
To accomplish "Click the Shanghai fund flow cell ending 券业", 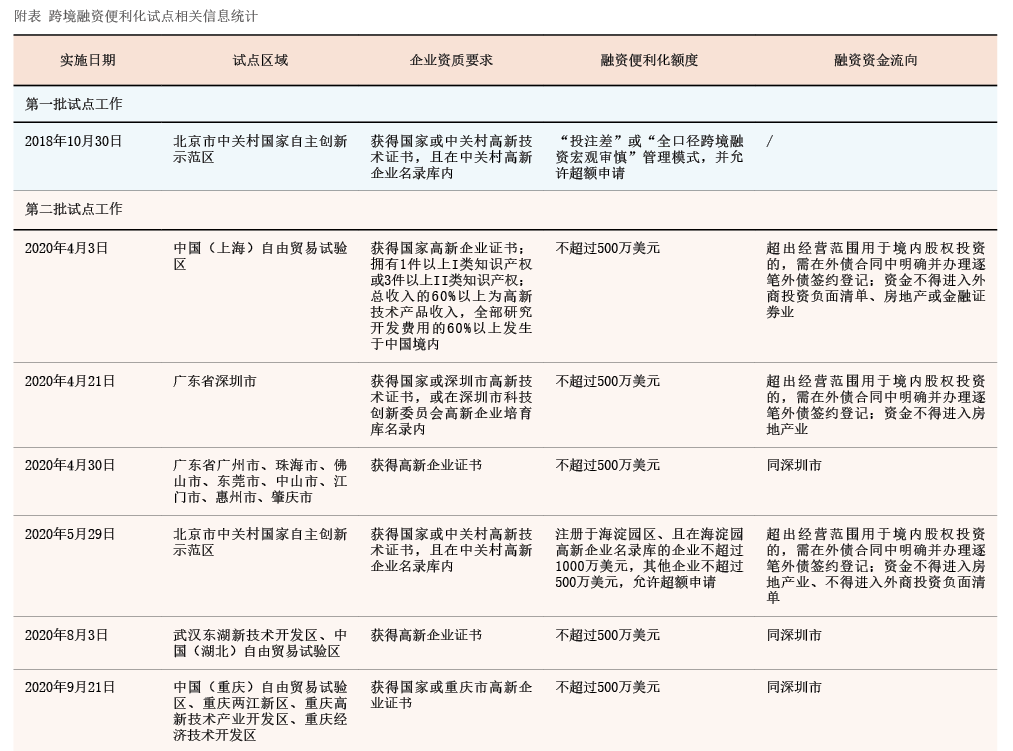I will 876,280.
